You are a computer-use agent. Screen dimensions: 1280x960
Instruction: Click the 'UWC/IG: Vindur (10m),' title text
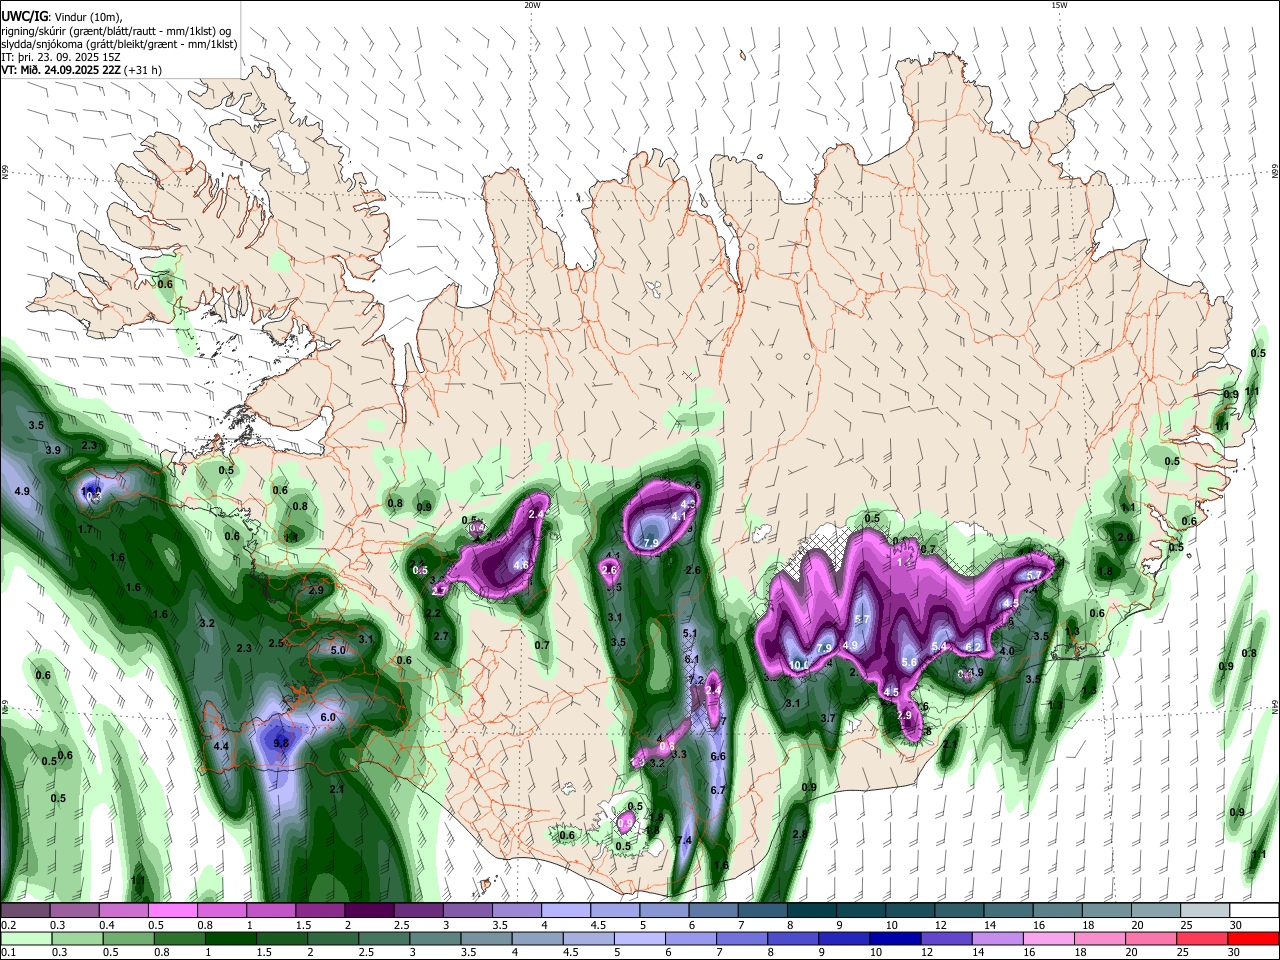click(62, 17)
